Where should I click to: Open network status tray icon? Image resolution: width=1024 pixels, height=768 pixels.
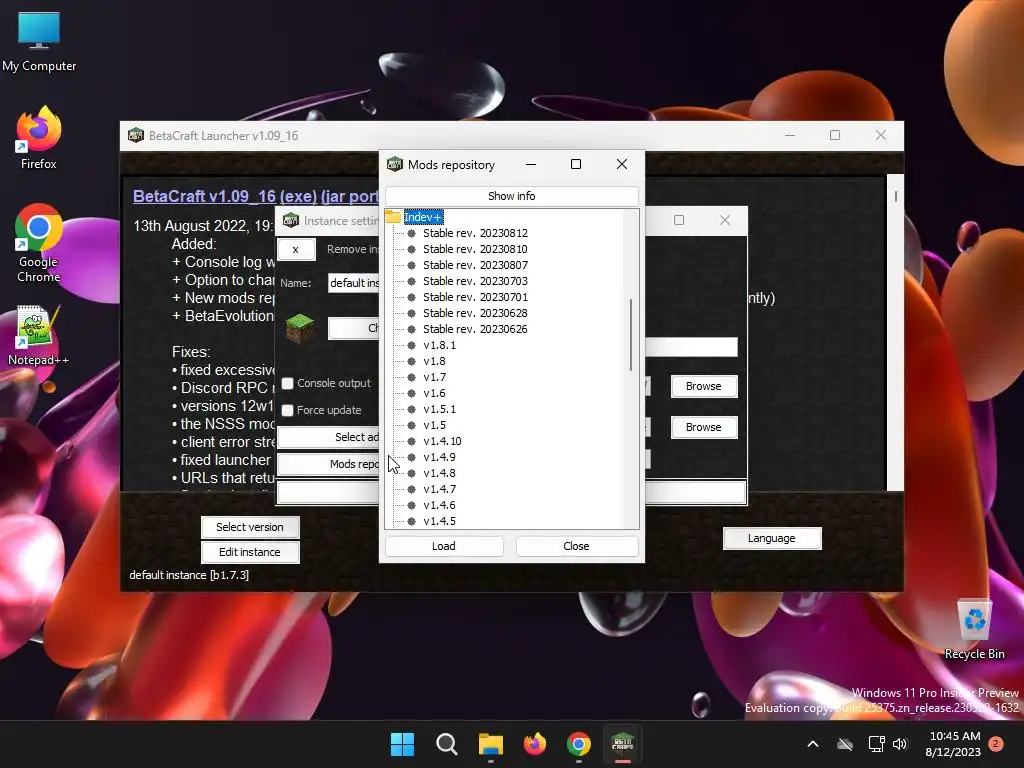click(x=876, y=744)
